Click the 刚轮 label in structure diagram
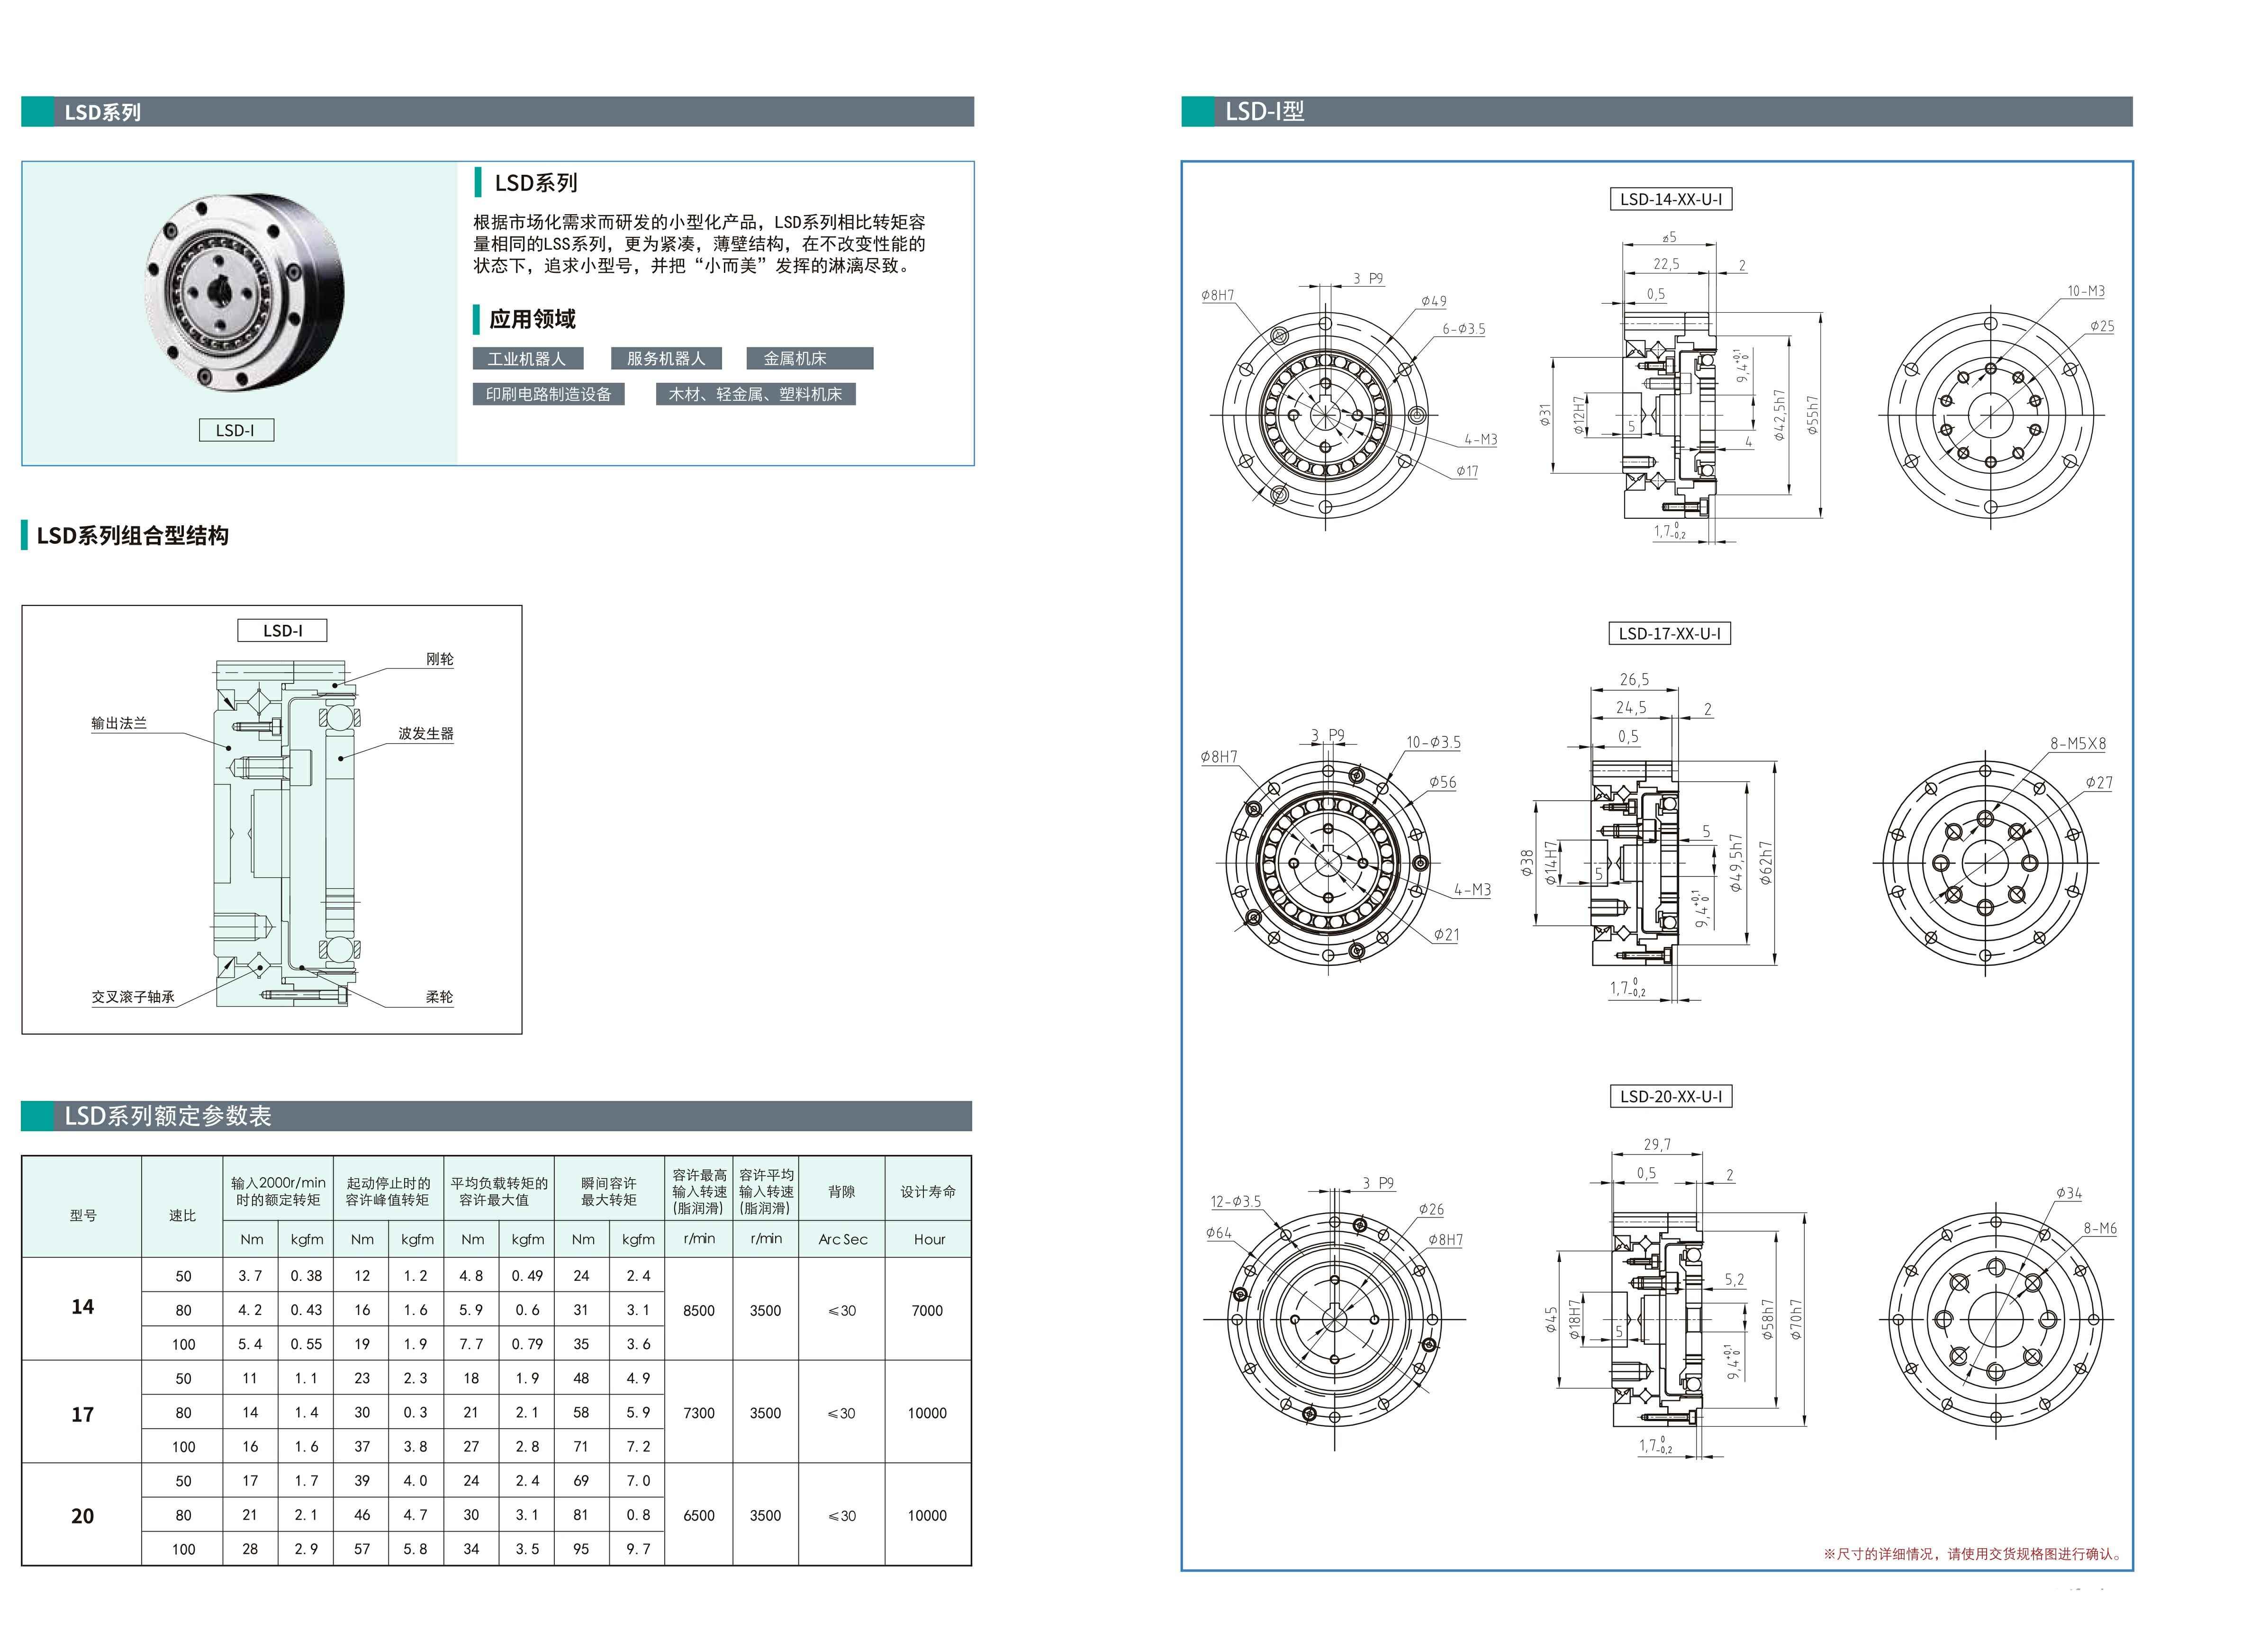Viewport: 2268px width, 1631px height. click(x=440, y=659)
